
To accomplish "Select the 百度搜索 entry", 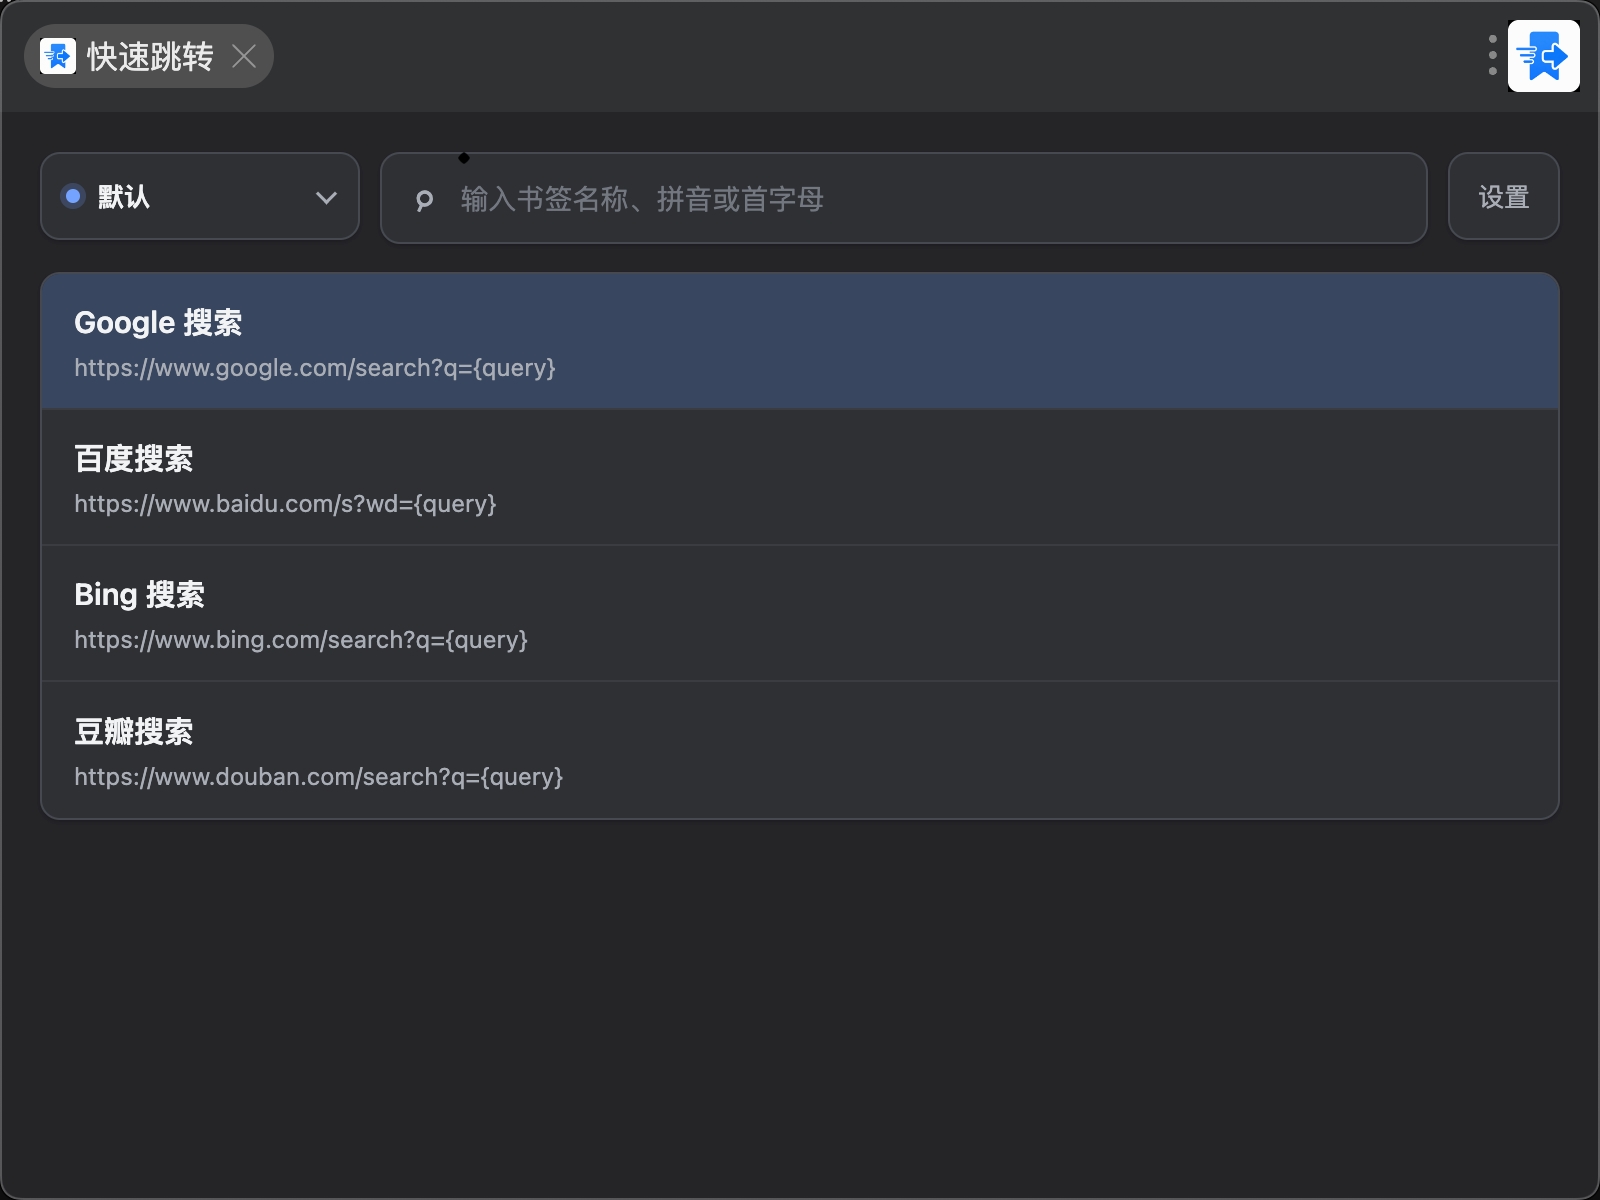I will pos(800,477).
